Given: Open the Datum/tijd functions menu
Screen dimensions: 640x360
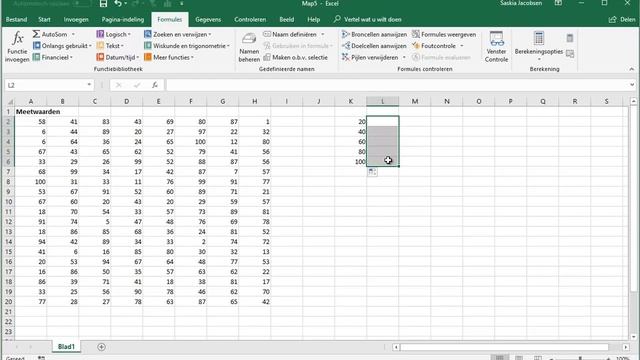Looking at the screenshot, I should [x=118, y=57].
